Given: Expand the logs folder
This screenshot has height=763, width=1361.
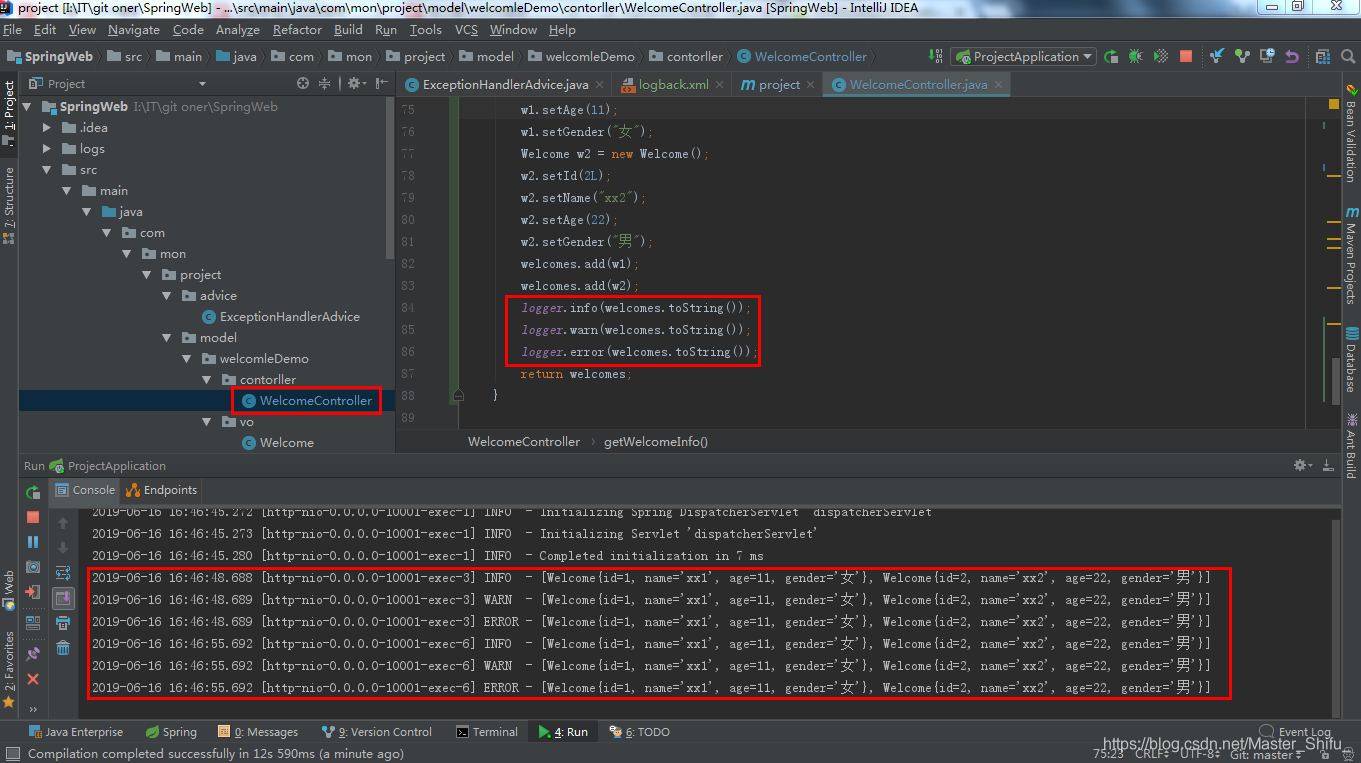Looking at the screenshot, I should click(x=47, y=149).
